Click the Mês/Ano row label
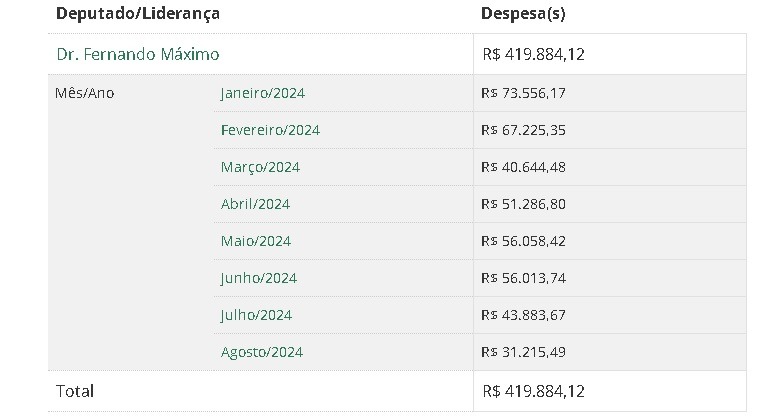 point(85,93)
